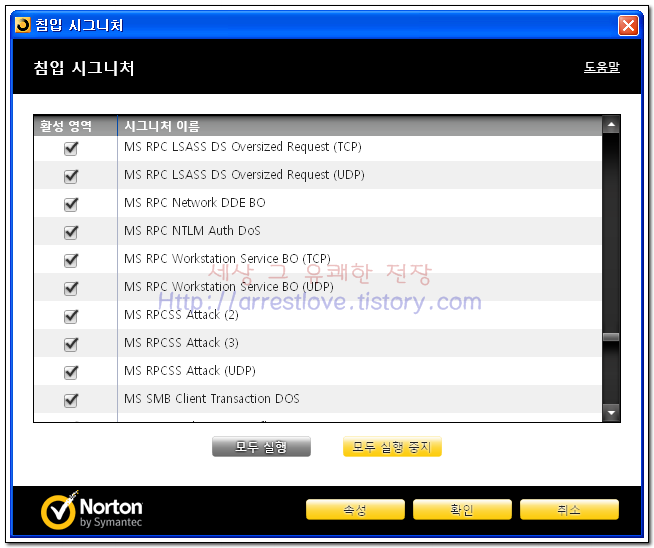The image size is (654, 548).
Task: Click the Norton title bar icon
Action: pyautogui.click(x=23, y=25)
